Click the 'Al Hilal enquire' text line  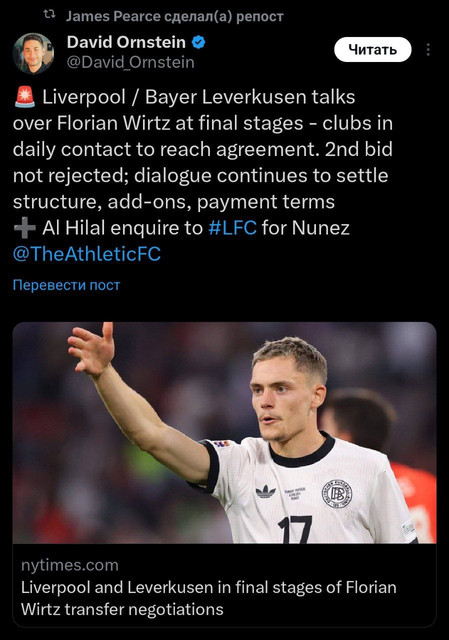pyautogui.click(x=181, y=227)
